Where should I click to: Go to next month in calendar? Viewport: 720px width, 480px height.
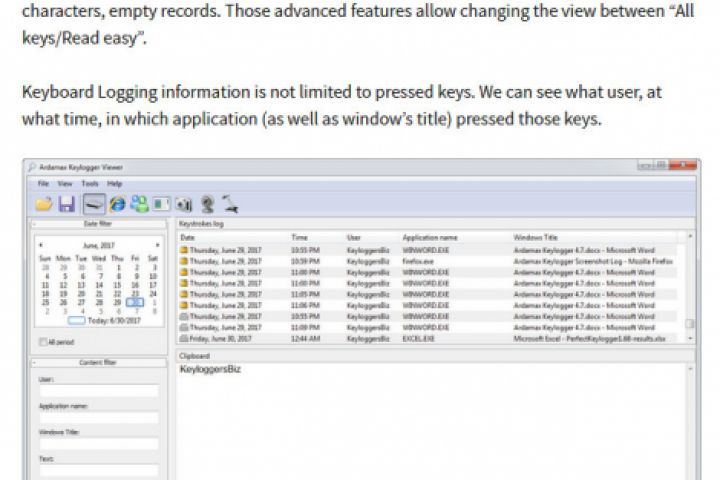tap(158, 245)
